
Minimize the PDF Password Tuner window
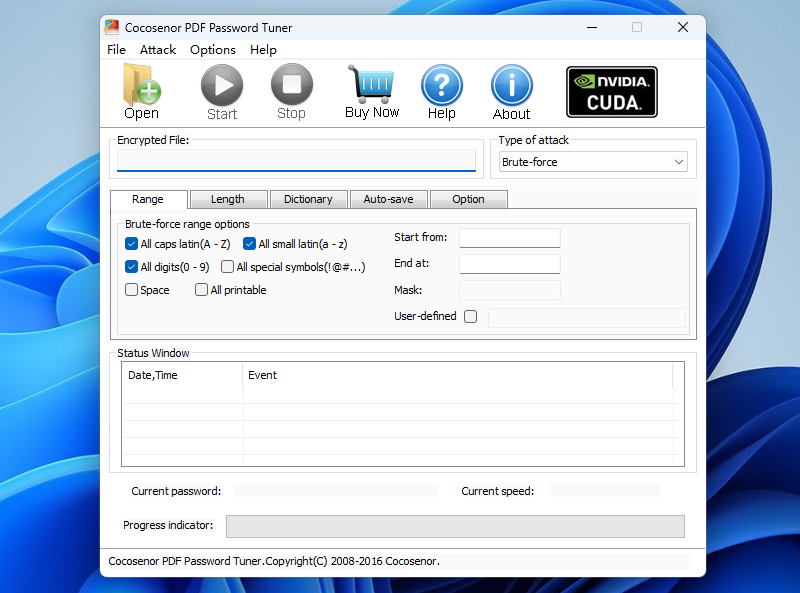click(x=592, y=27)
